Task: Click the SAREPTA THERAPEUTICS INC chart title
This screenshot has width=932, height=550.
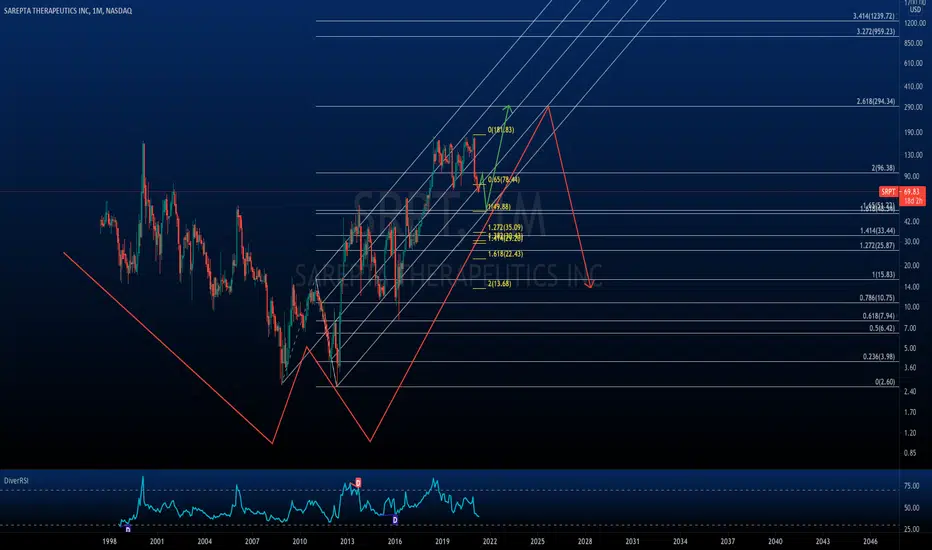Action: 68,11
